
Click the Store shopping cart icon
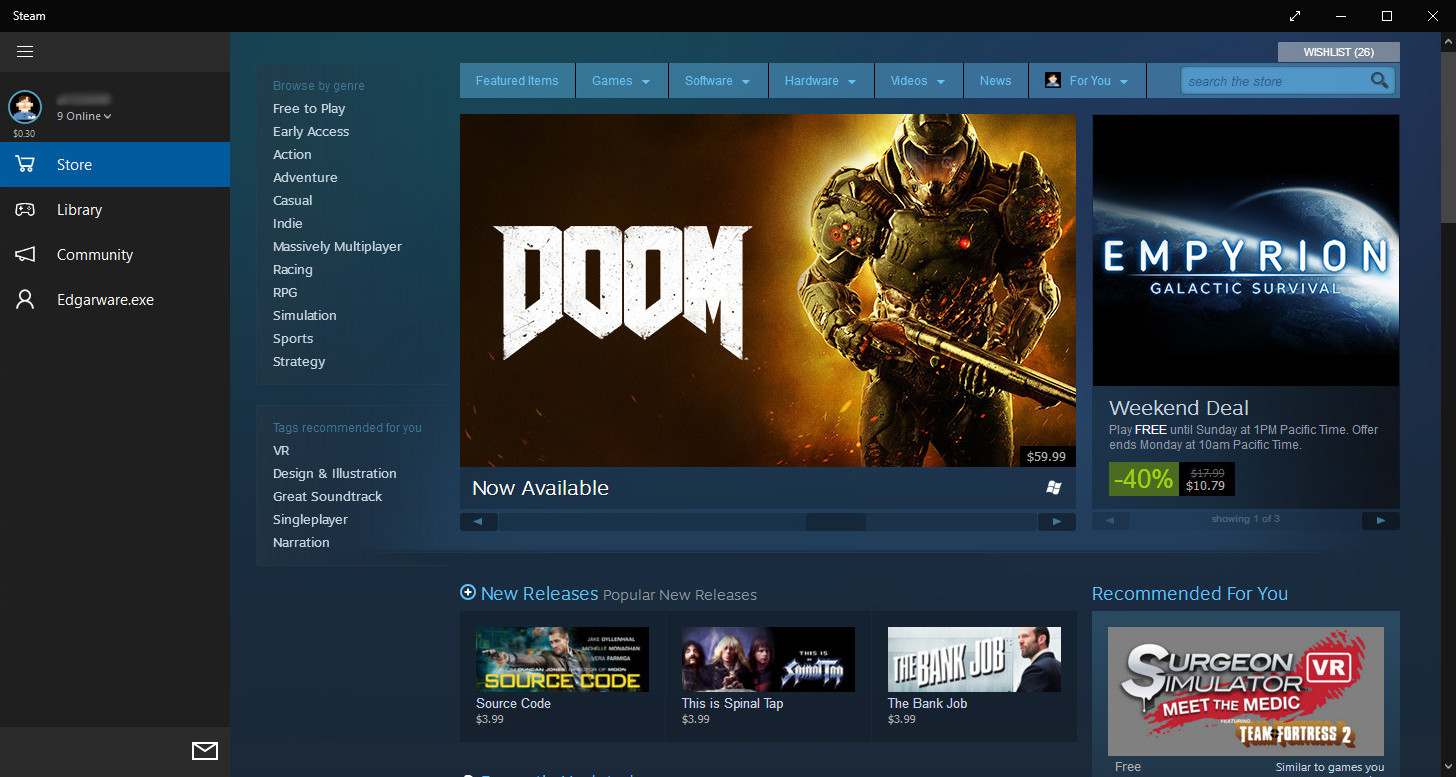tap(25, 164)
